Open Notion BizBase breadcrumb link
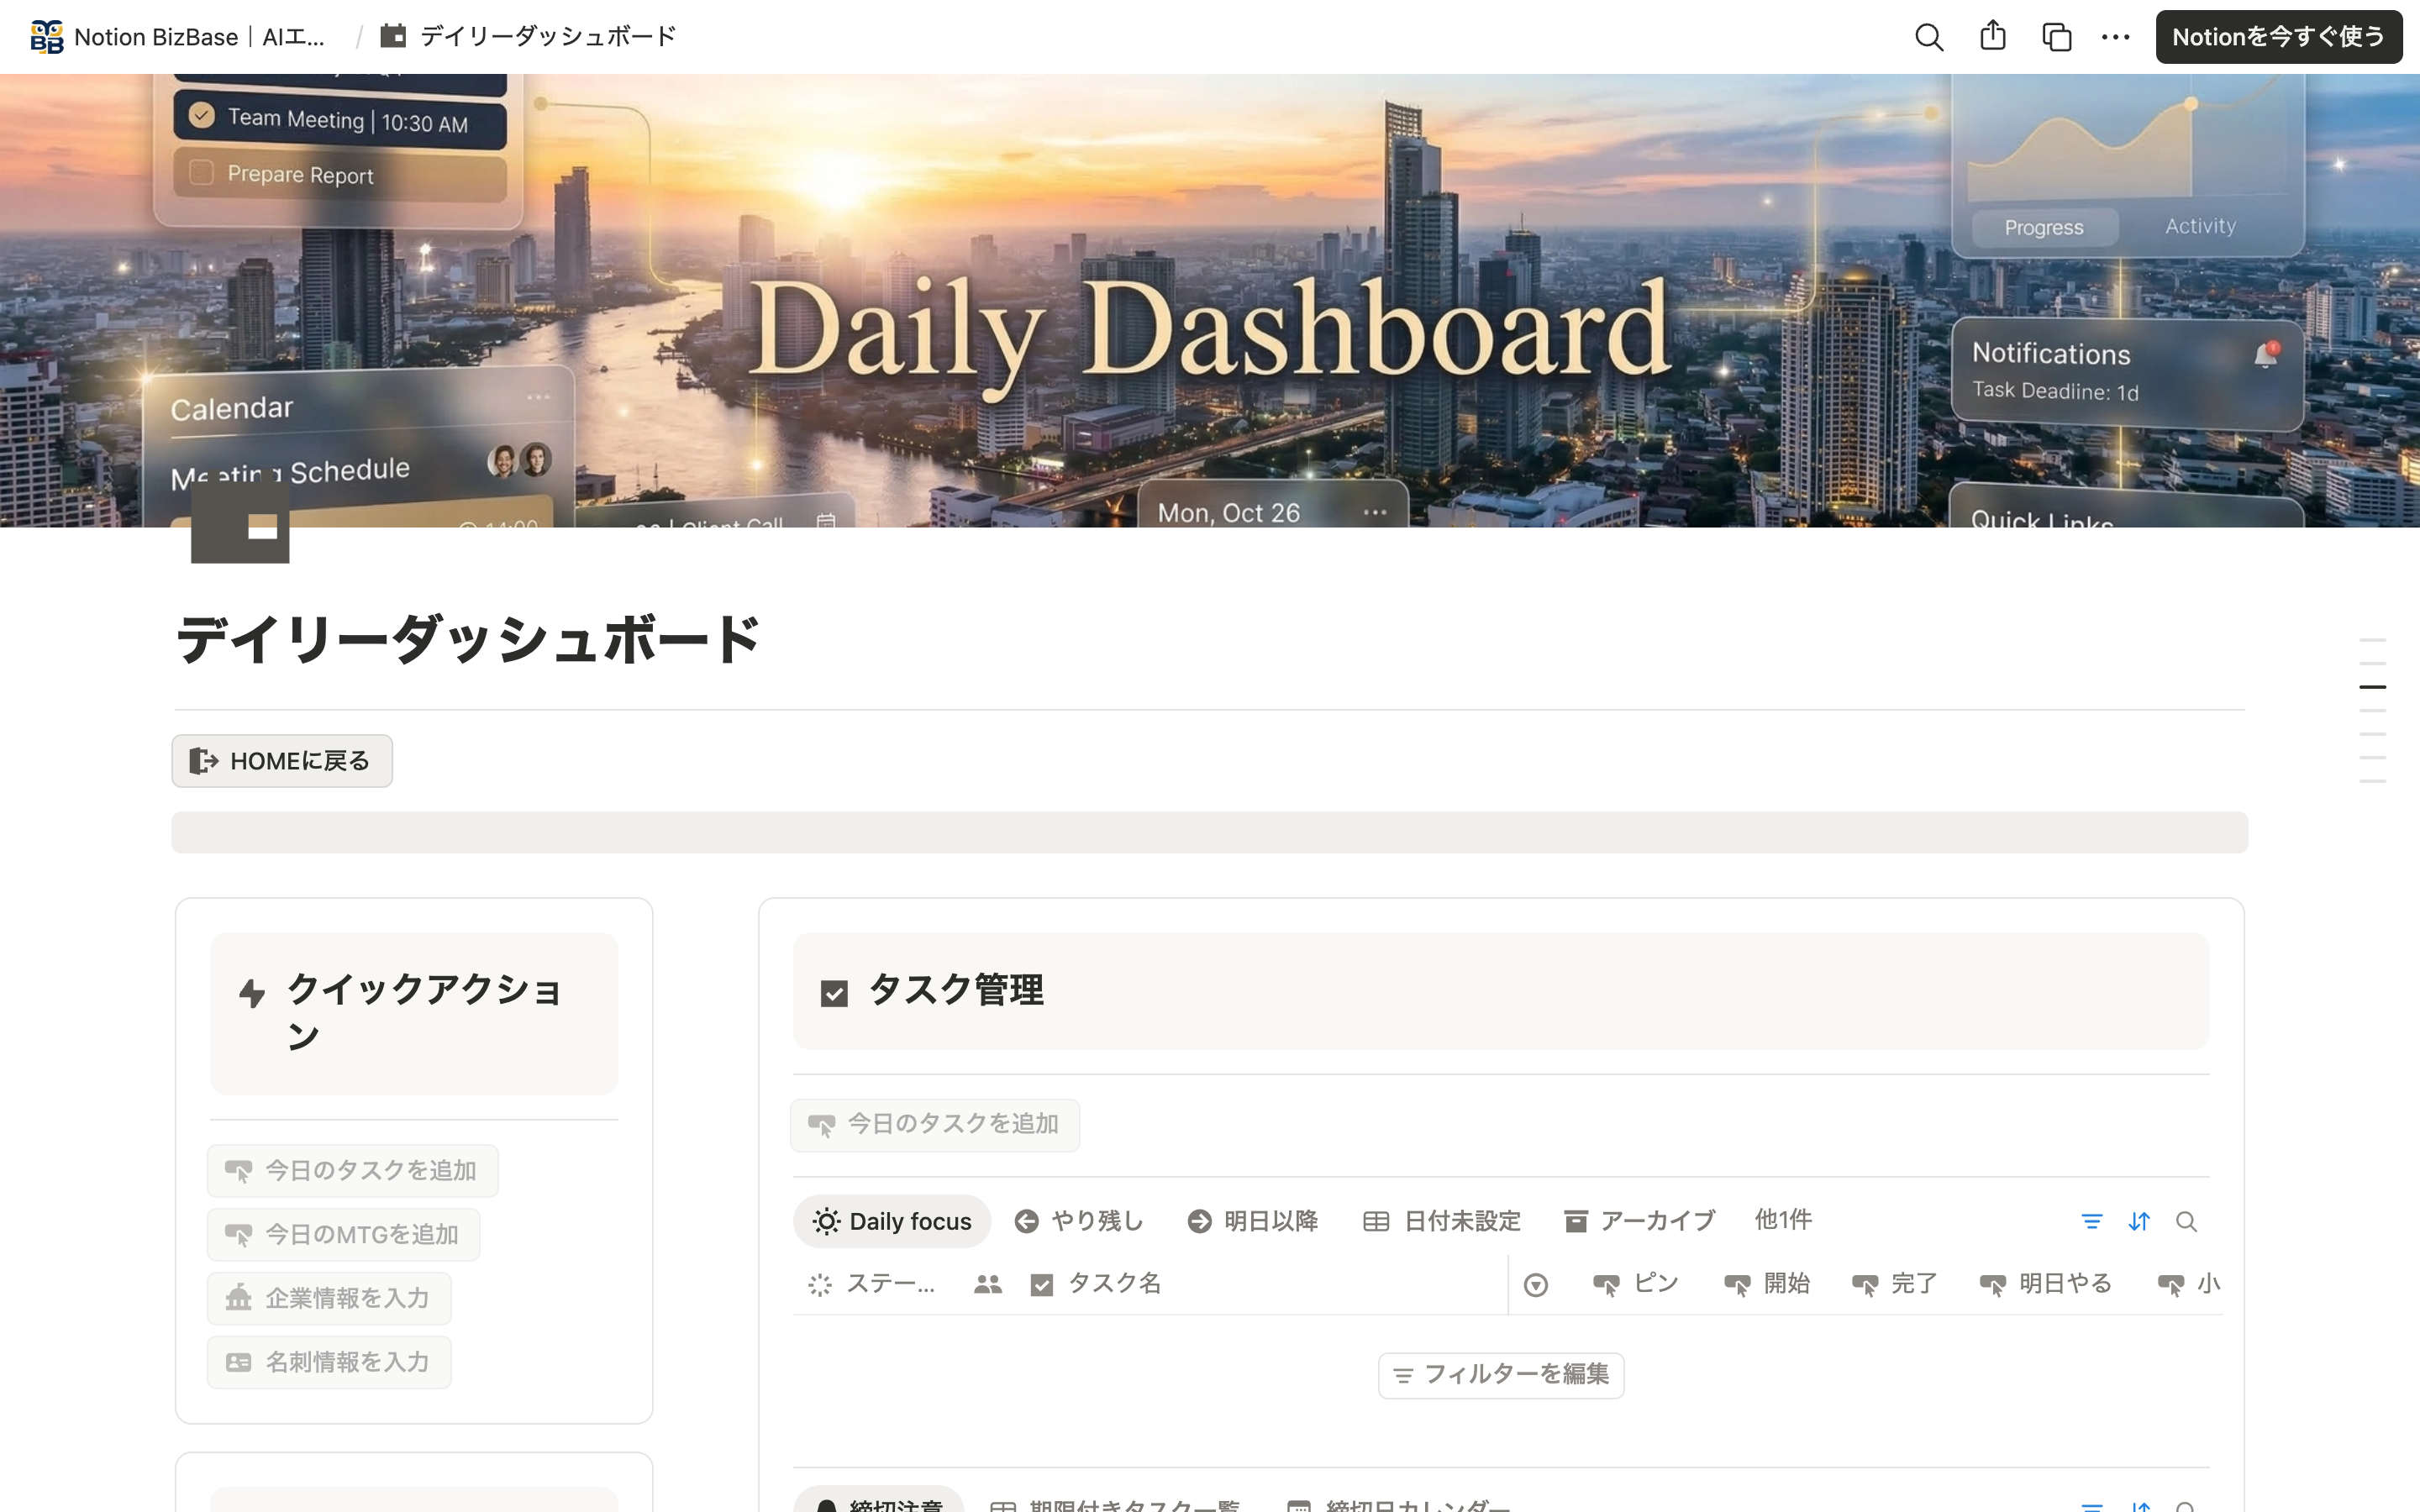 tap(178, 37)
